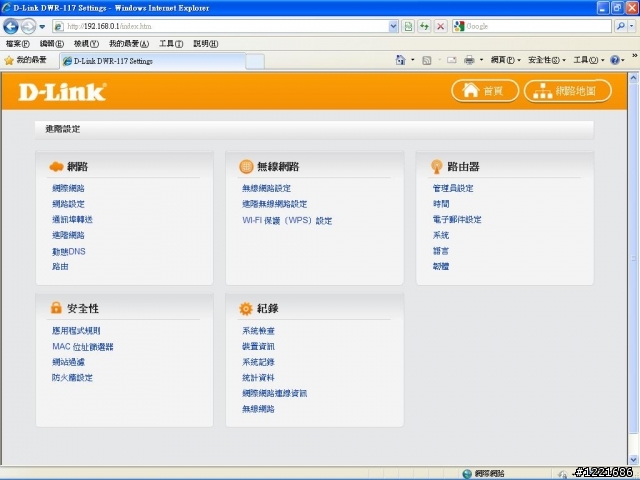Open the 網際網路 link under 網路
This screenshot has width=640, height=480.
68,188
